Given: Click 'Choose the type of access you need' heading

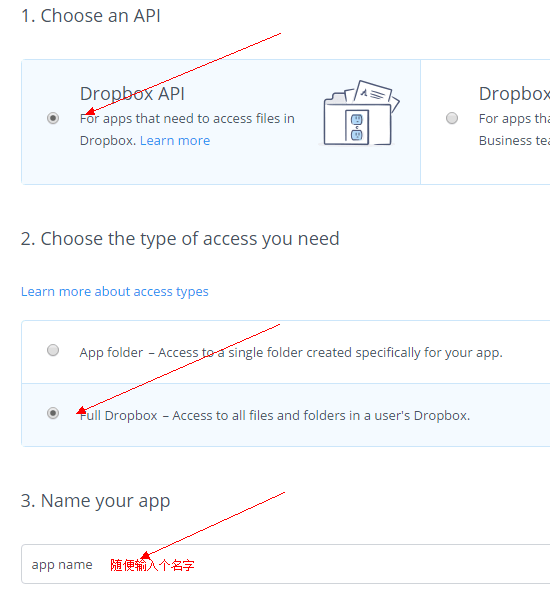Looking at the screenshot, I should [x=180, y=239].
